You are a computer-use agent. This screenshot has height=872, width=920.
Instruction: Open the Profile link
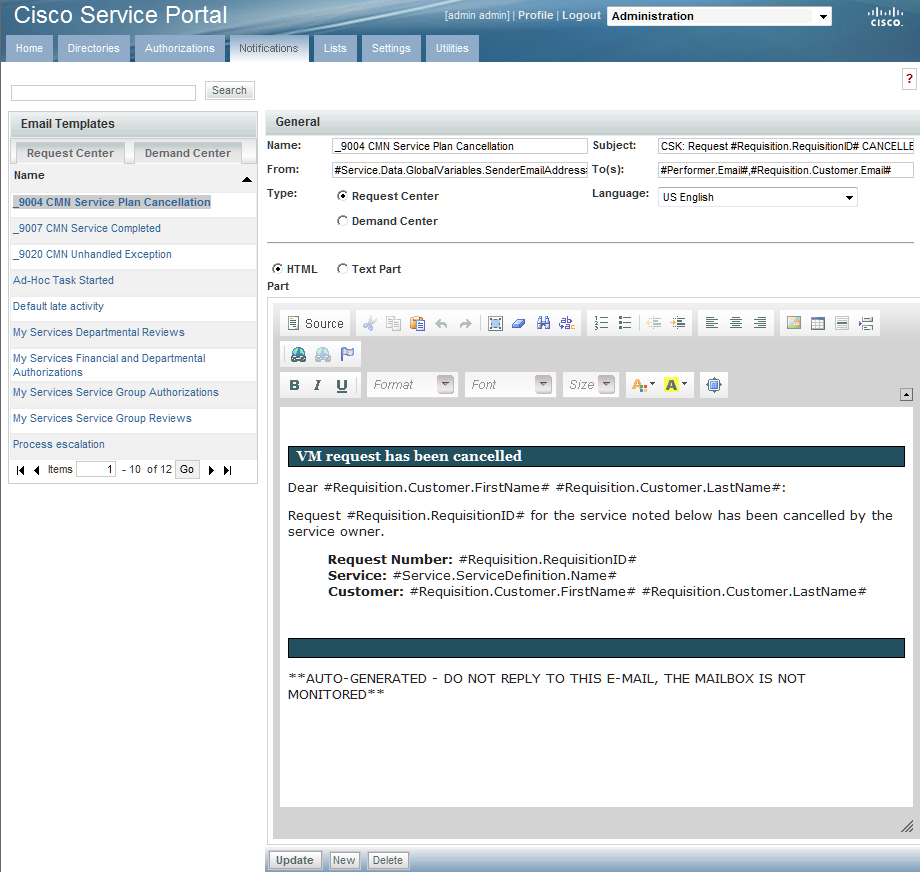tap(536, 15)
